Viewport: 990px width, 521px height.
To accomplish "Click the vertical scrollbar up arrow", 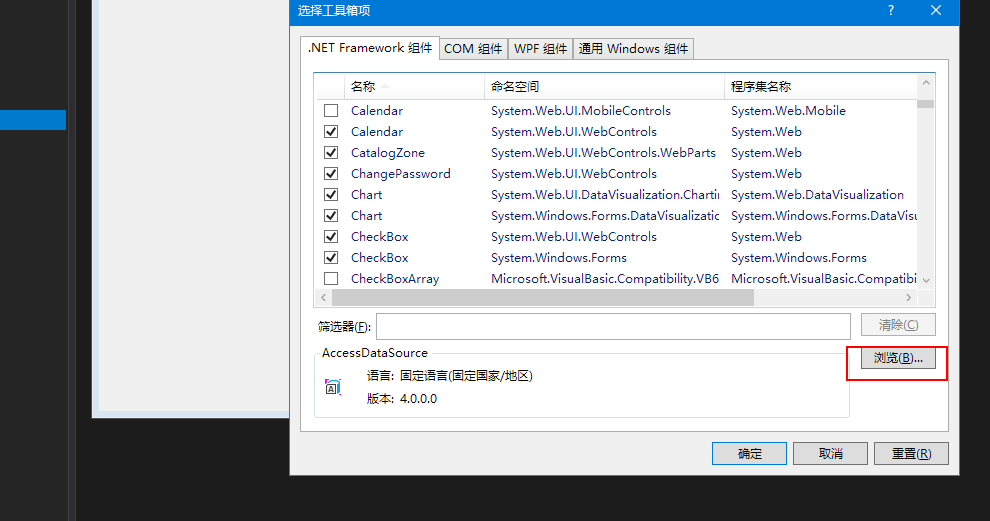I will [x=926, y=83].
